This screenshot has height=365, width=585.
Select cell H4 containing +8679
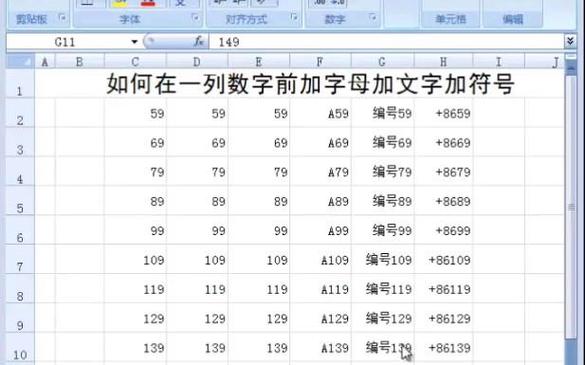443,172
